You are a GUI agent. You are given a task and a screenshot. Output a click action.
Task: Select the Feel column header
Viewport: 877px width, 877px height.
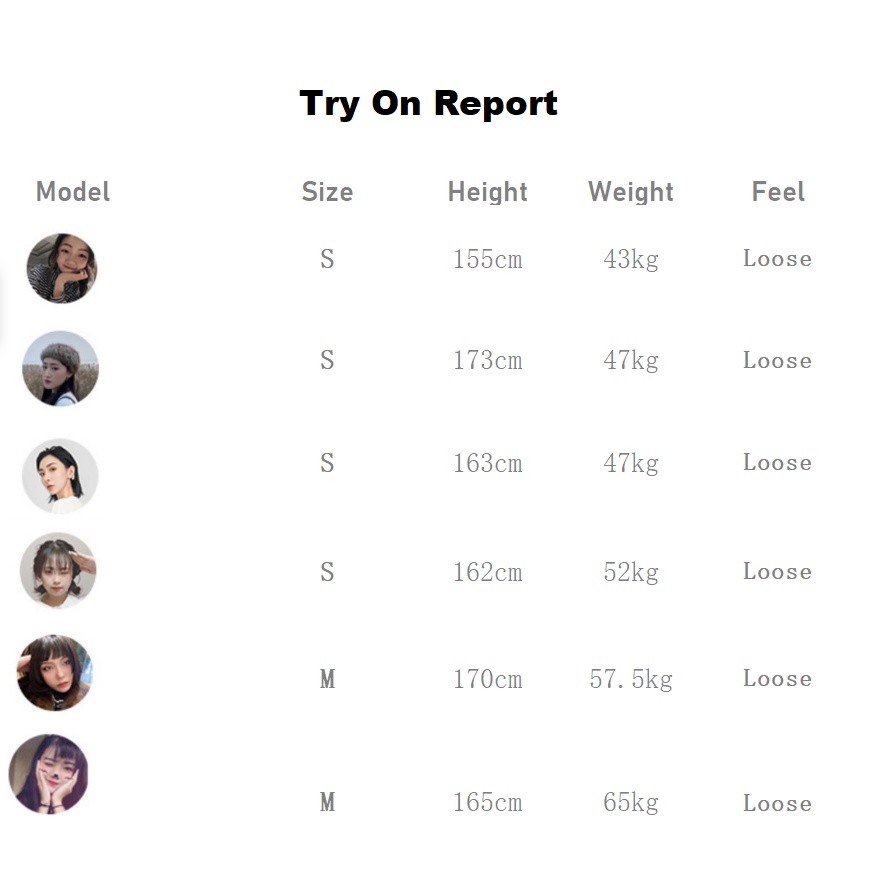click(778, 192)
